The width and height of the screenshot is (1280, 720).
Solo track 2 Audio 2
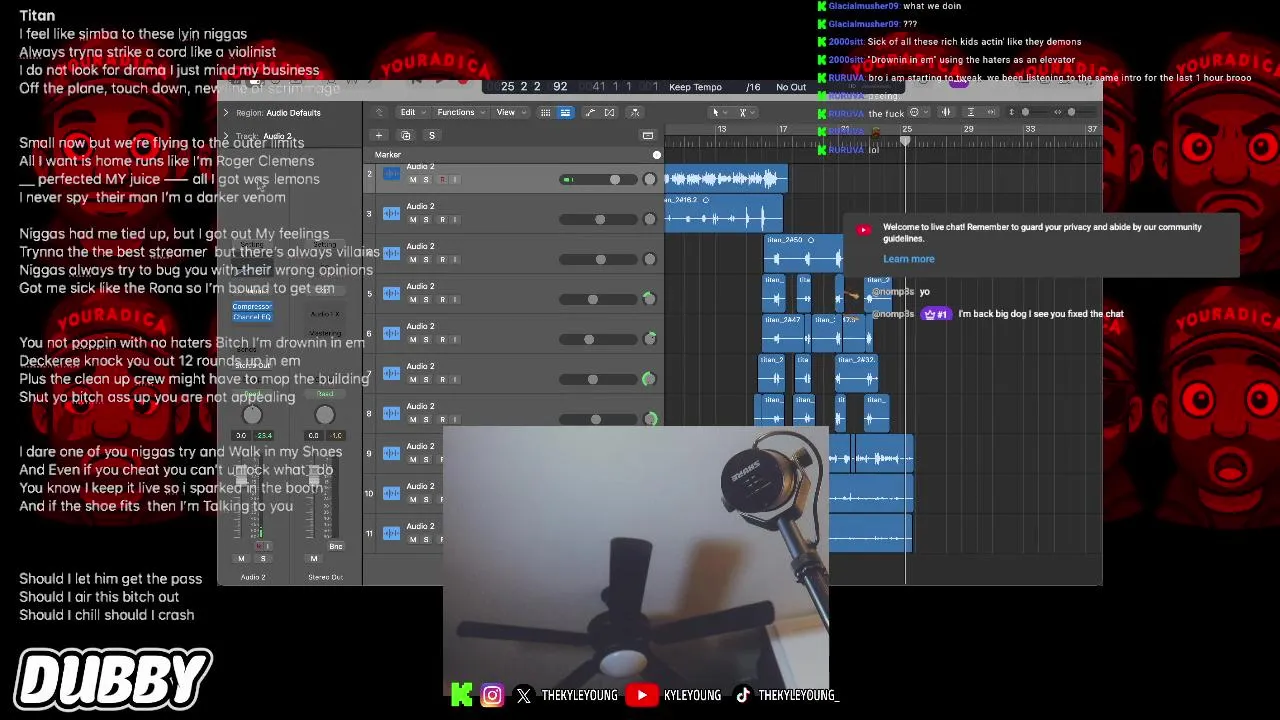point(426,180)
